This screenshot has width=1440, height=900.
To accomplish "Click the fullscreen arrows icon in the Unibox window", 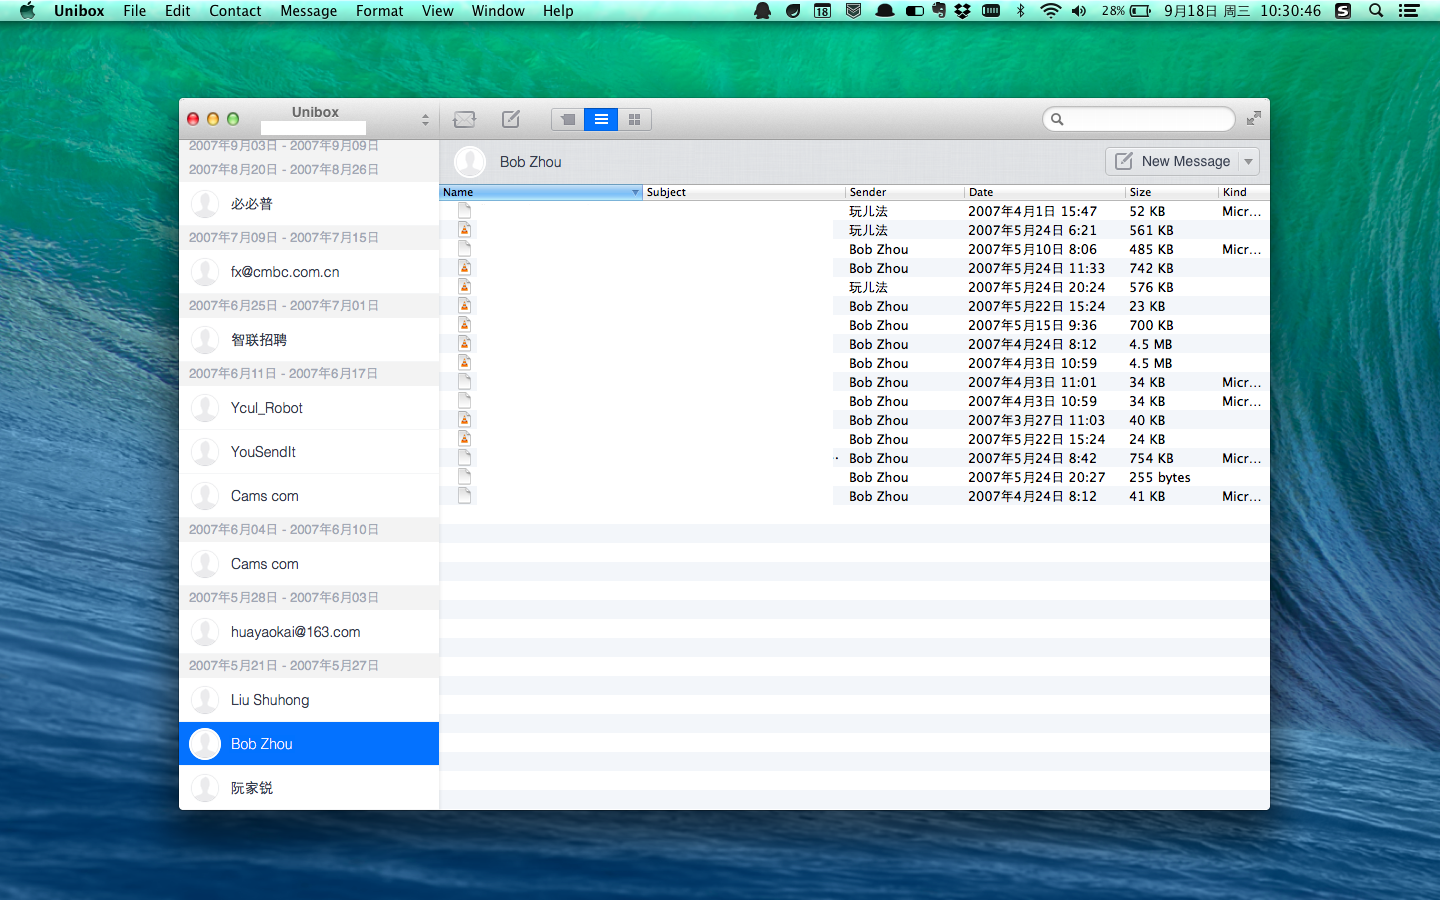I will click(x=1253, y=119).
